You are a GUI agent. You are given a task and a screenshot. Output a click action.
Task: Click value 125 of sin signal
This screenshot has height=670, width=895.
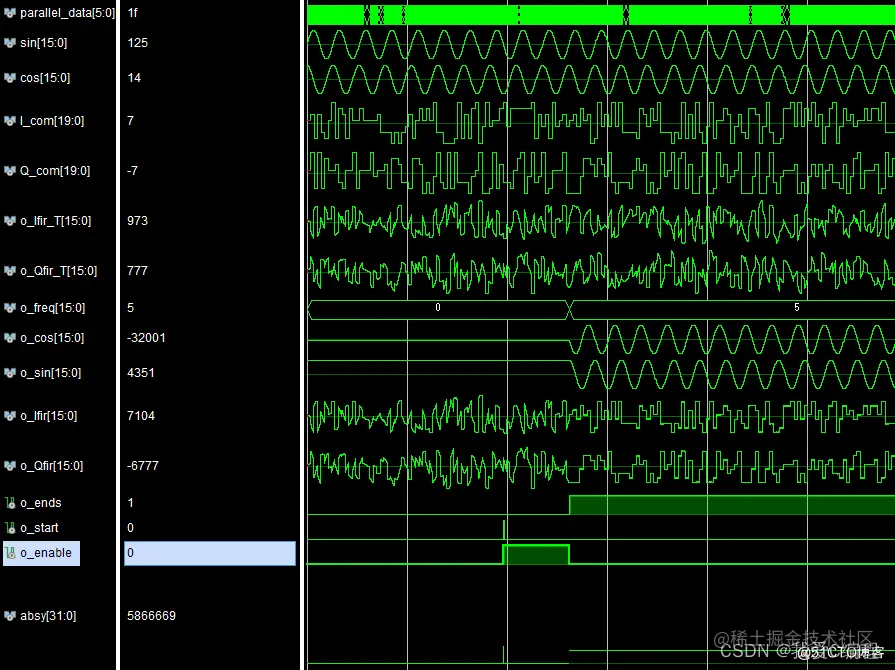[138, 43]
